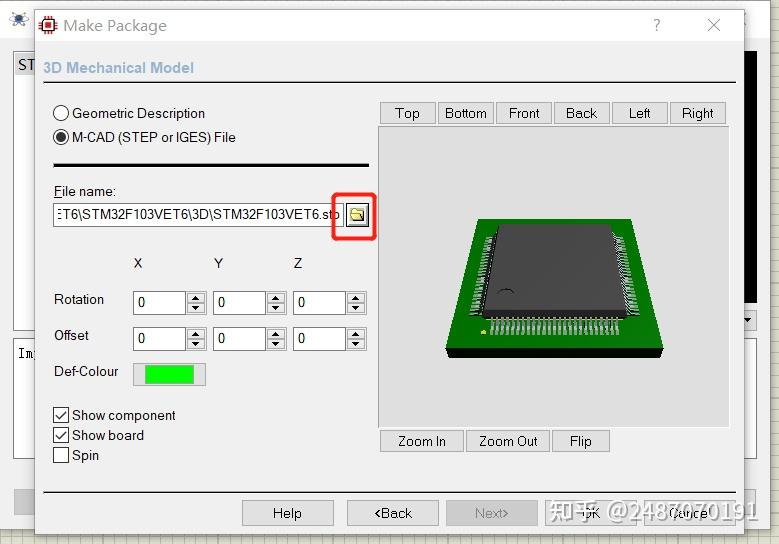Click the Offset Z value field

point(319,339)
